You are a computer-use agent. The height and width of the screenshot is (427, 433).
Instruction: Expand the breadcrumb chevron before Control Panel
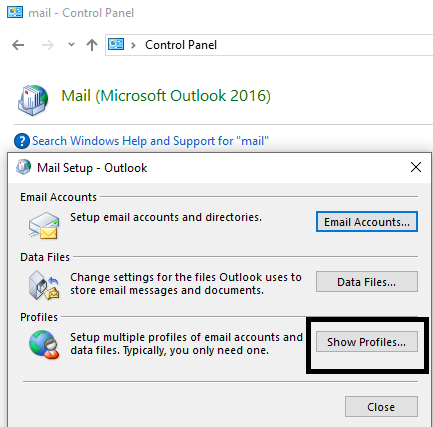click(x=133, y=45)
